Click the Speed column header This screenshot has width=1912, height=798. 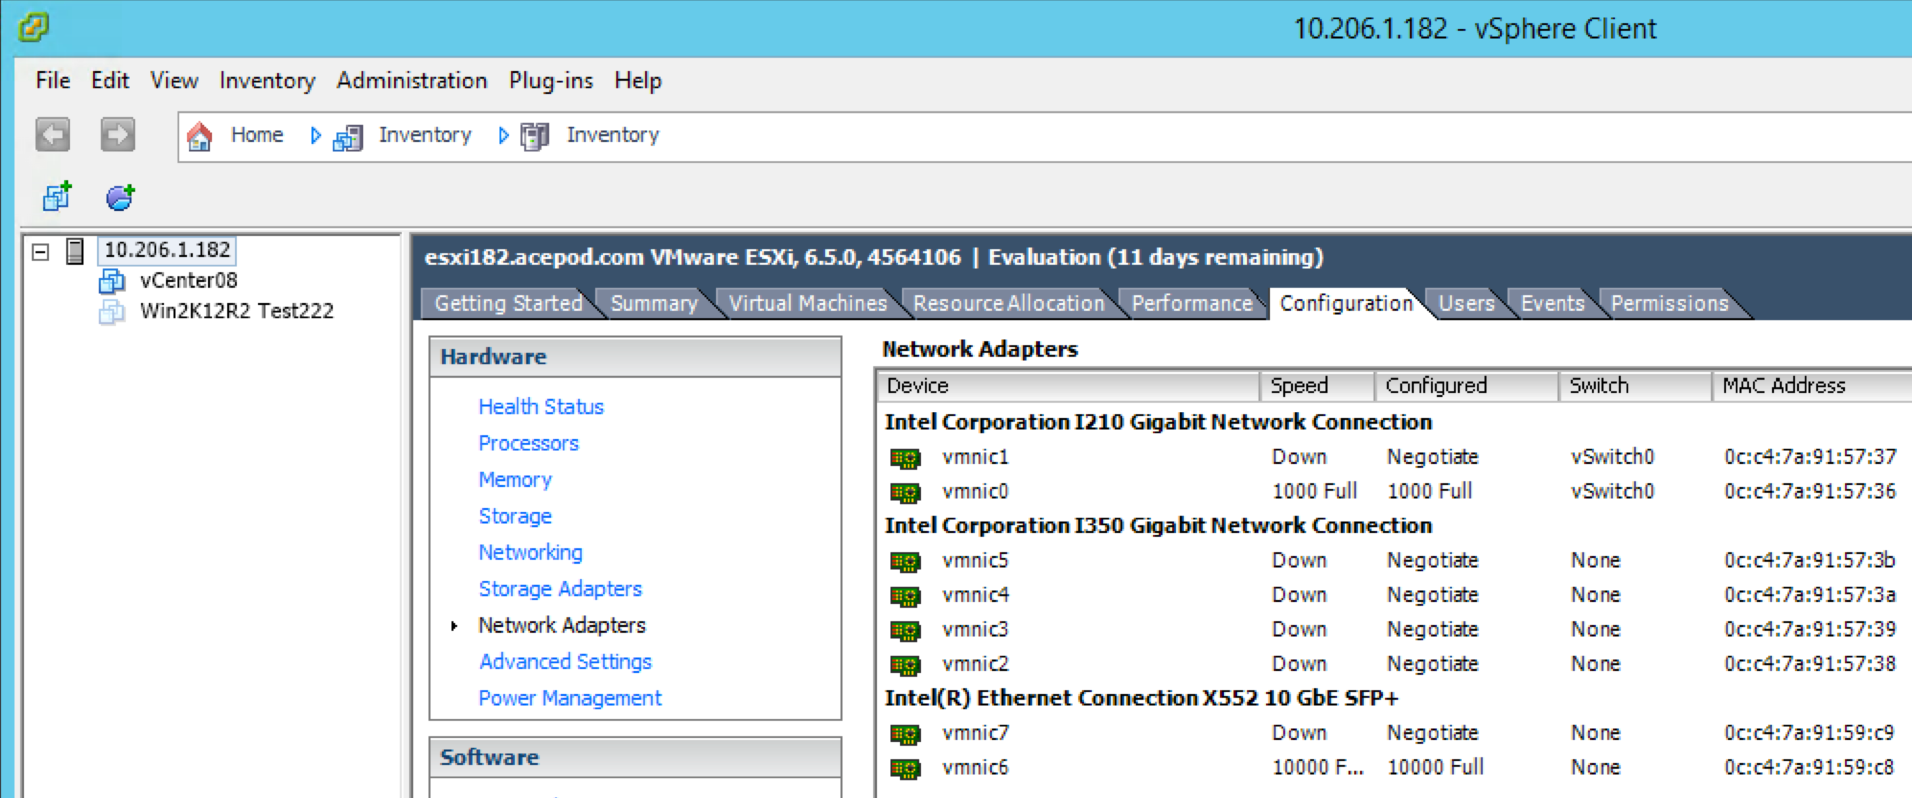point(1316,386)
